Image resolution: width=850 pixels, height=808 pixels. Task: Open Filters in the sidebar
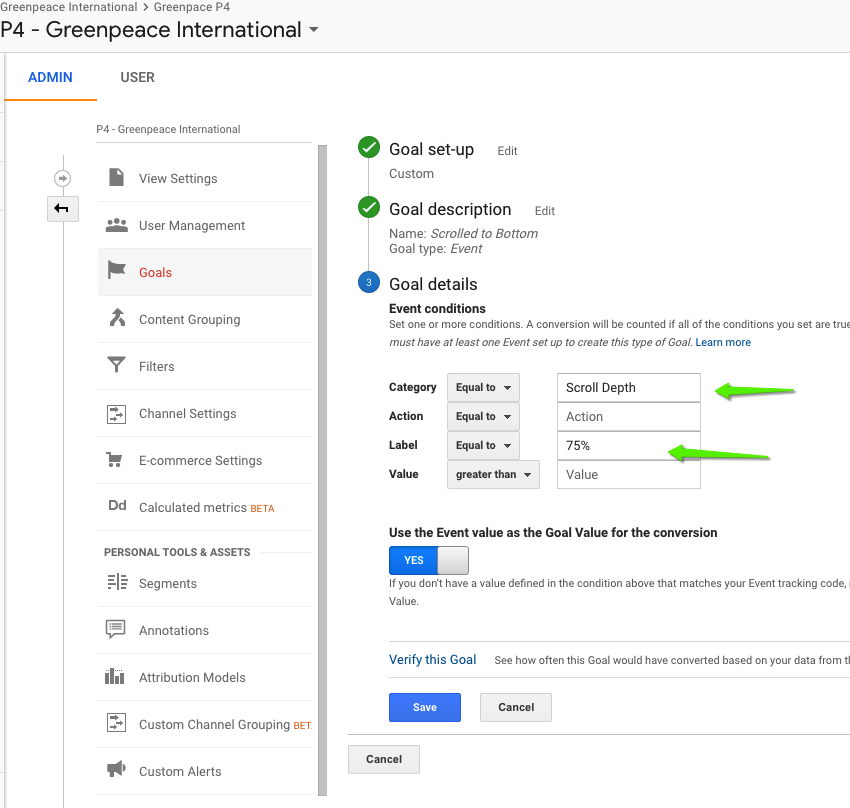205,366
